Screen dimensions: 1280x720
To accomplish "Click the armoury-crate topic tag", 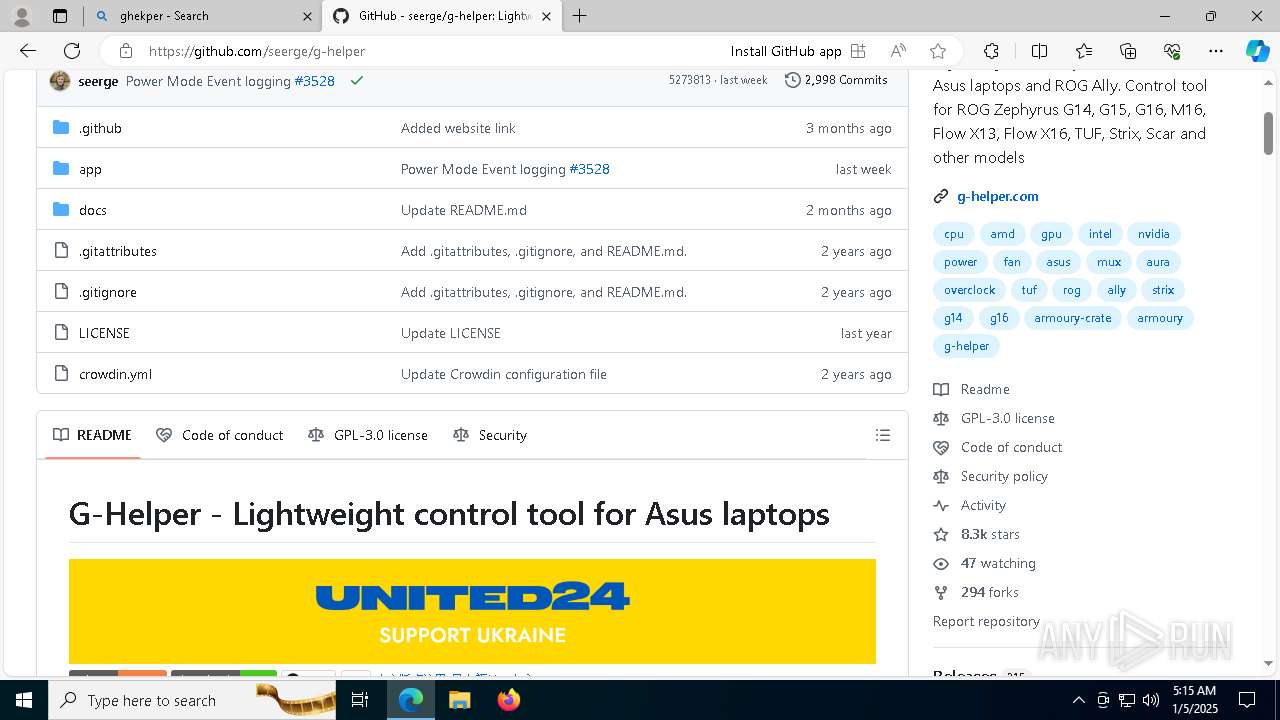I will point(1073,318).
